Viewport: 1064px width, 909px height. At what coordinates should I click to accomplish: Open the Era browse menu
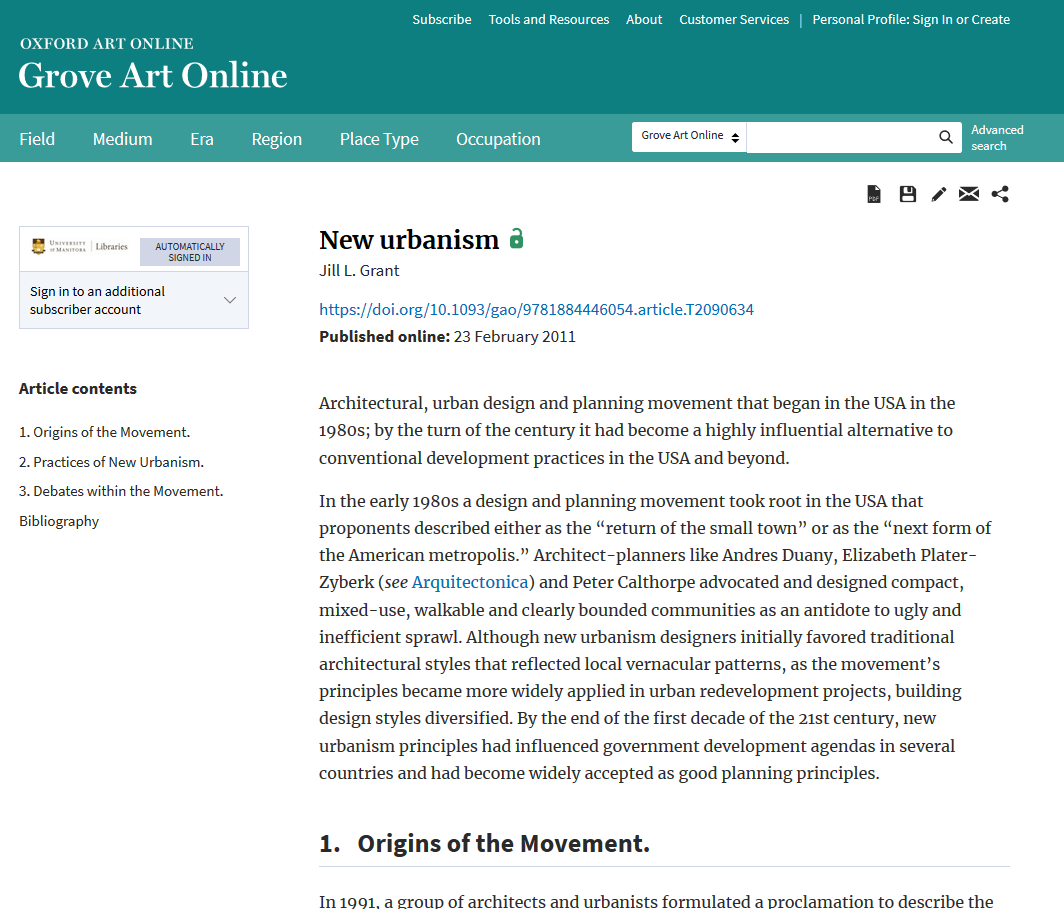(202, 139)
